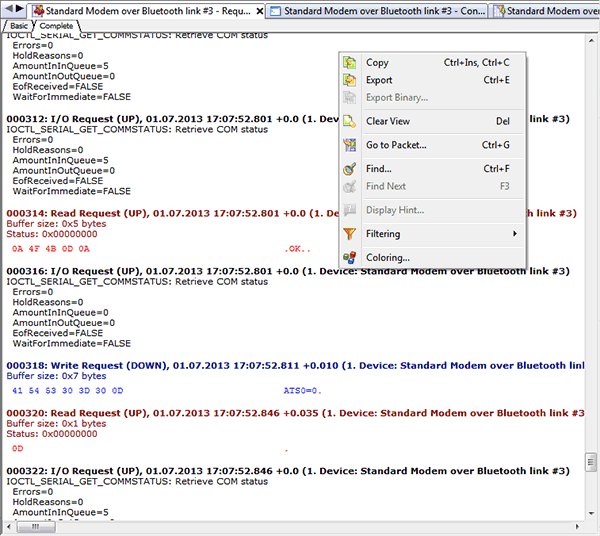Click Buffer size: 0x7 bytes line
The image size is (600, 536).
tap(56, 376)
